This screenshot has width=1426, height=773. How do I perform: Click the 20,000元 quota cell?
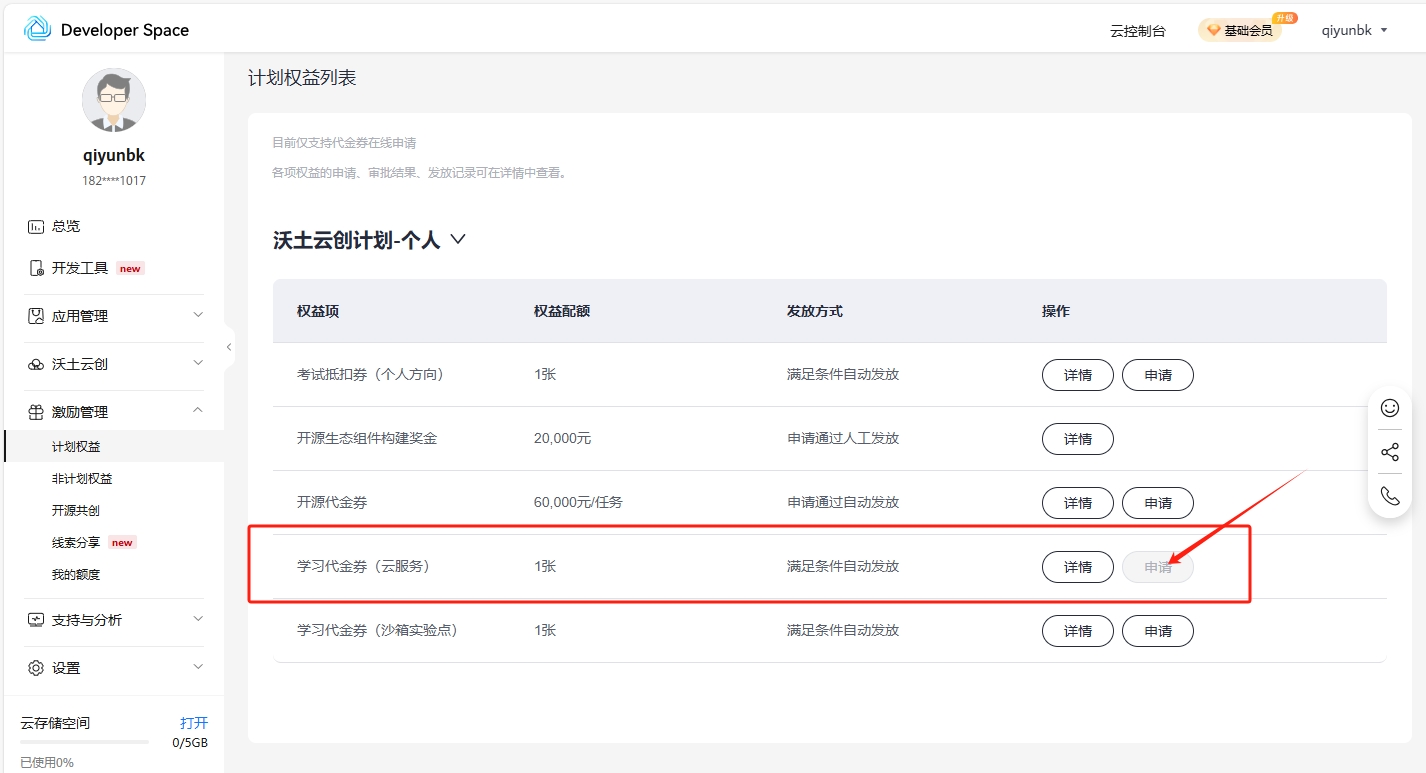coord(563,438)
